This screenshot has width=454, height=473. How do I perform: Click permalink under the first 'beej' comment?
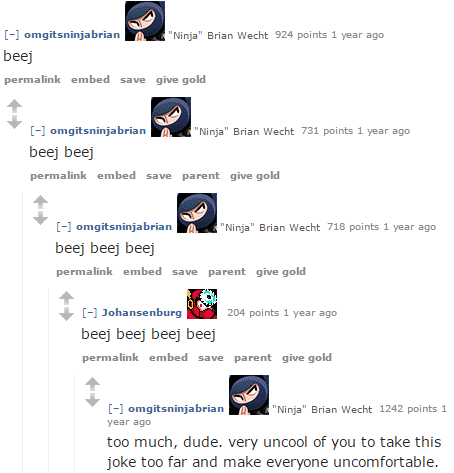pos(32,80)
